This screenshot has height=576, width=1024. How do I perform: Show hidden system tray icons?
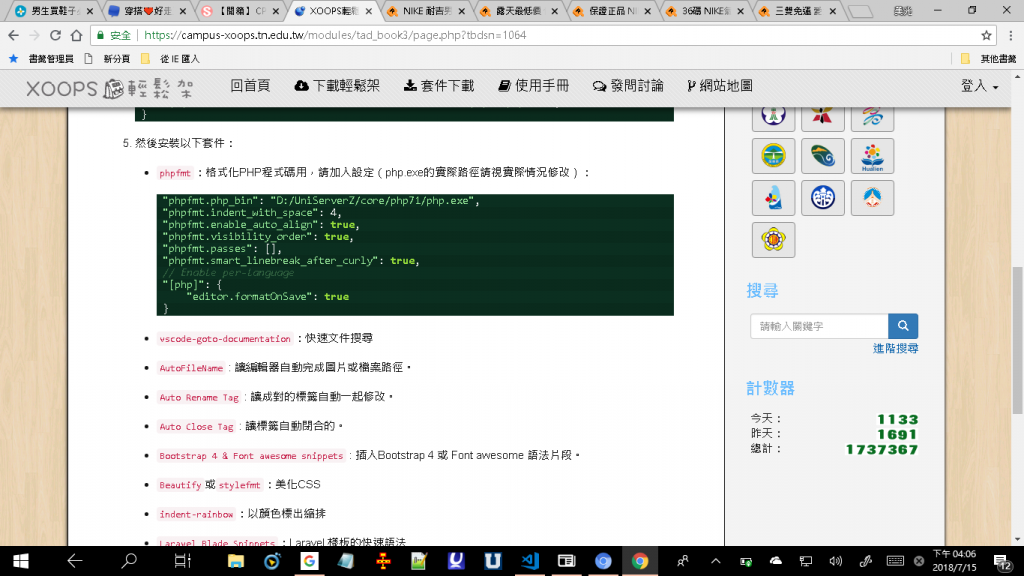[716, 561]
